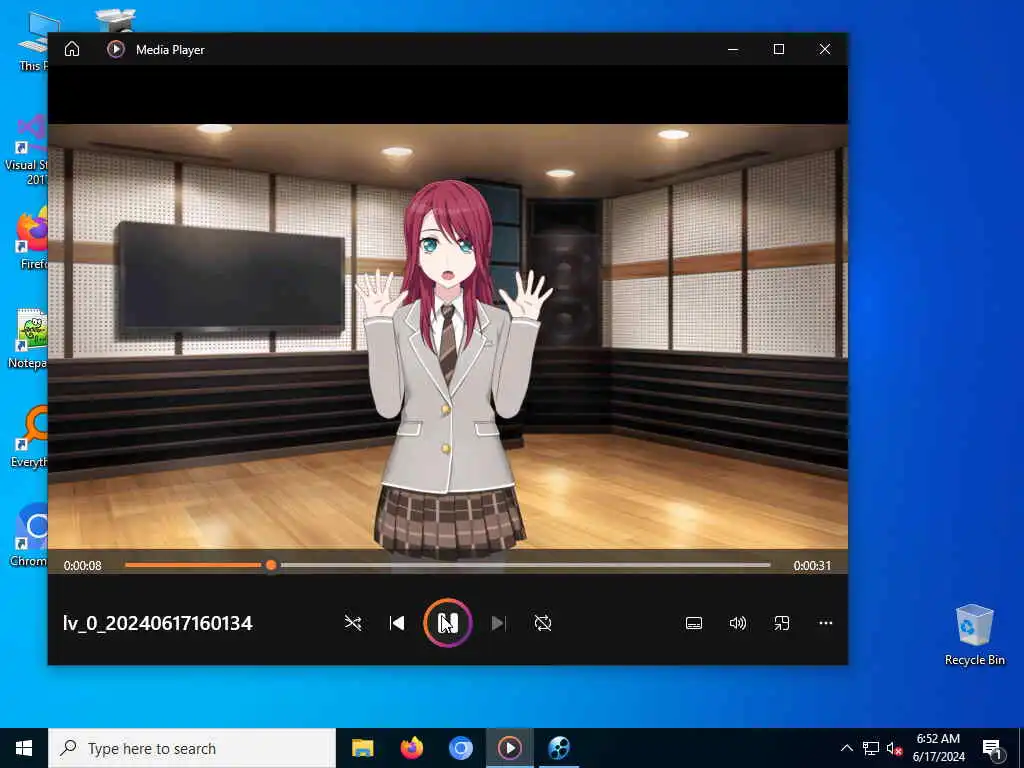Click the seek bar handle

(x=271, y=565)
